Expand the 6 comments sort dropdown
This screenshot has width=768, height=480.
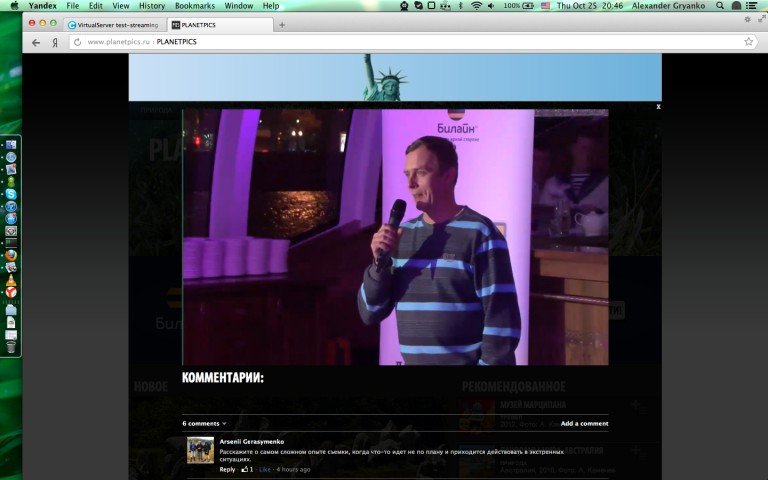tap(204, 424)
